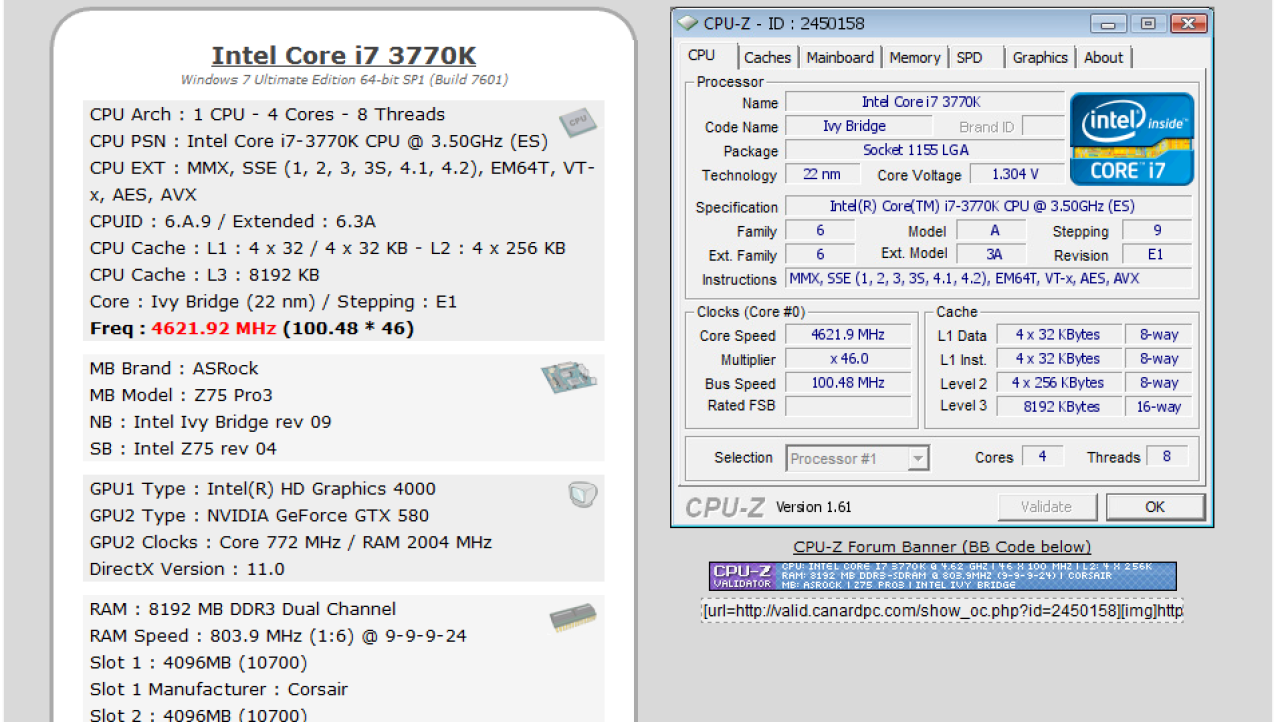Click the CPU-Z title bar app icon

[x=688, y=23]
